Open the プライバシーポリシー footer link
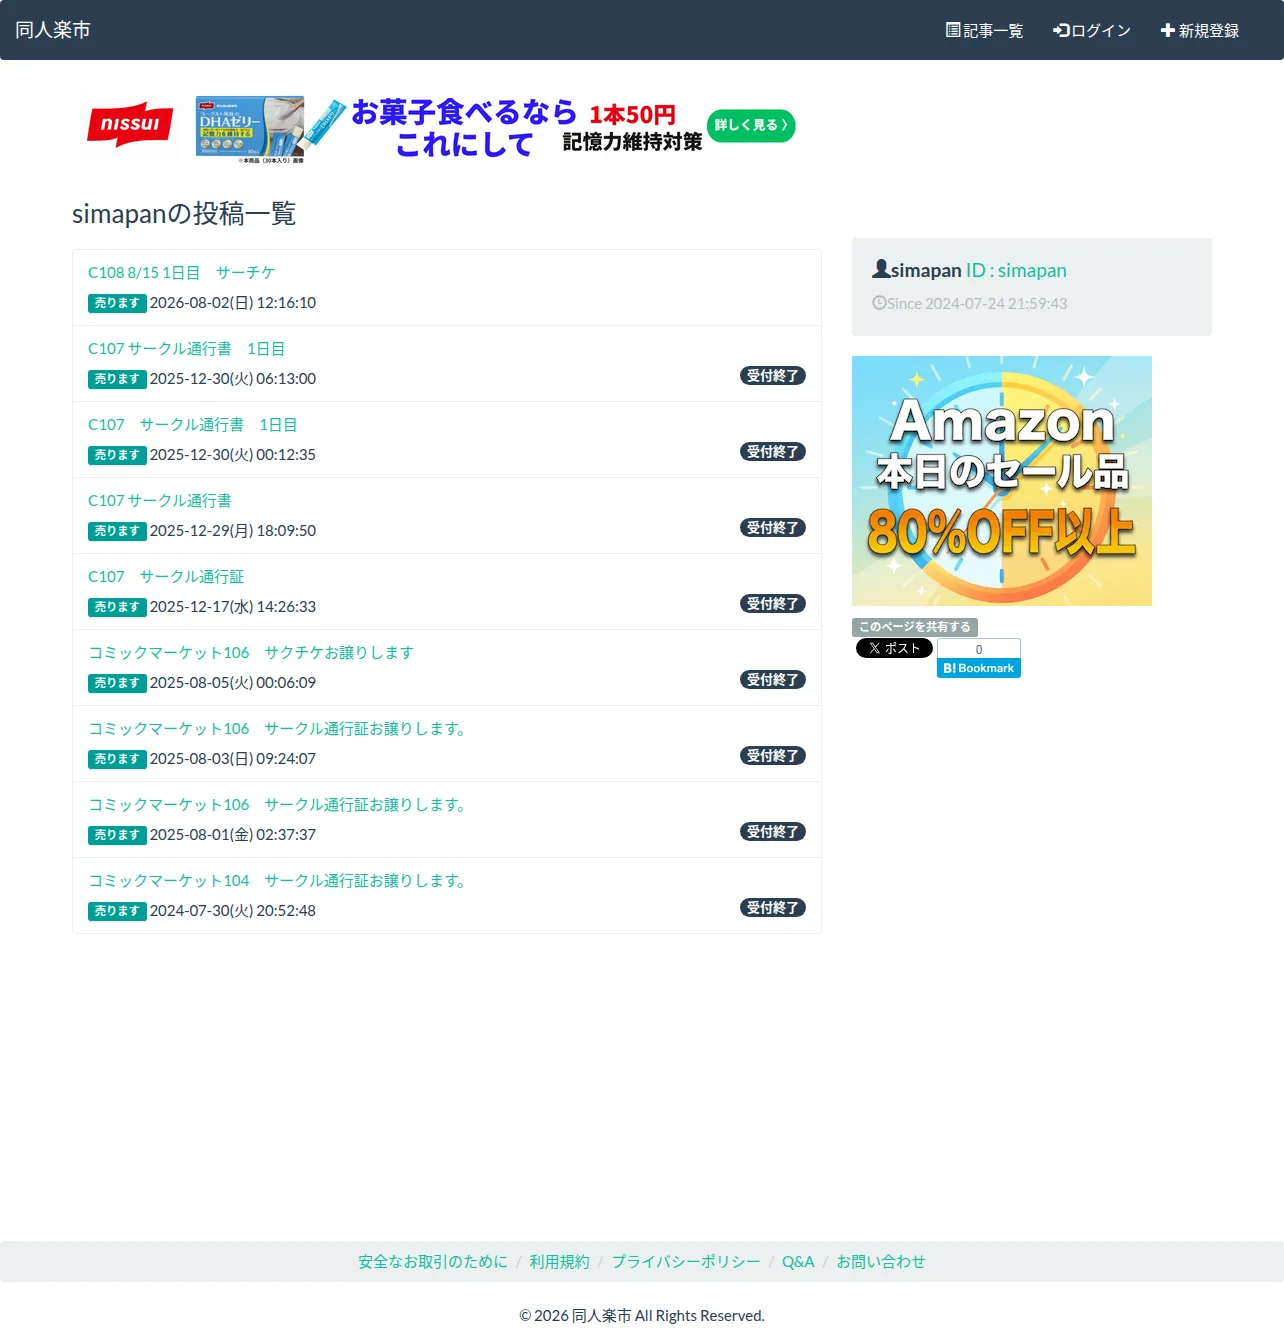1284x1328 pixels. [686, 1262]
